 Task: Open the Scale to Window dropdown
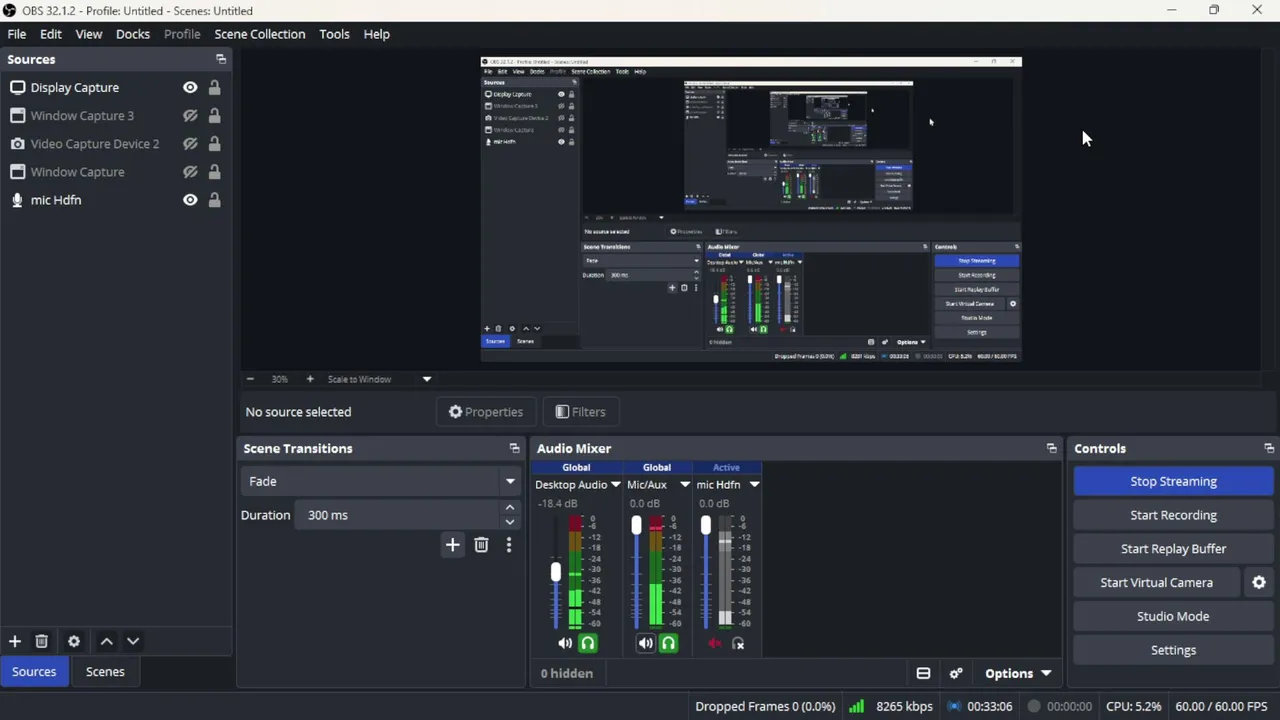pos(427,379)
